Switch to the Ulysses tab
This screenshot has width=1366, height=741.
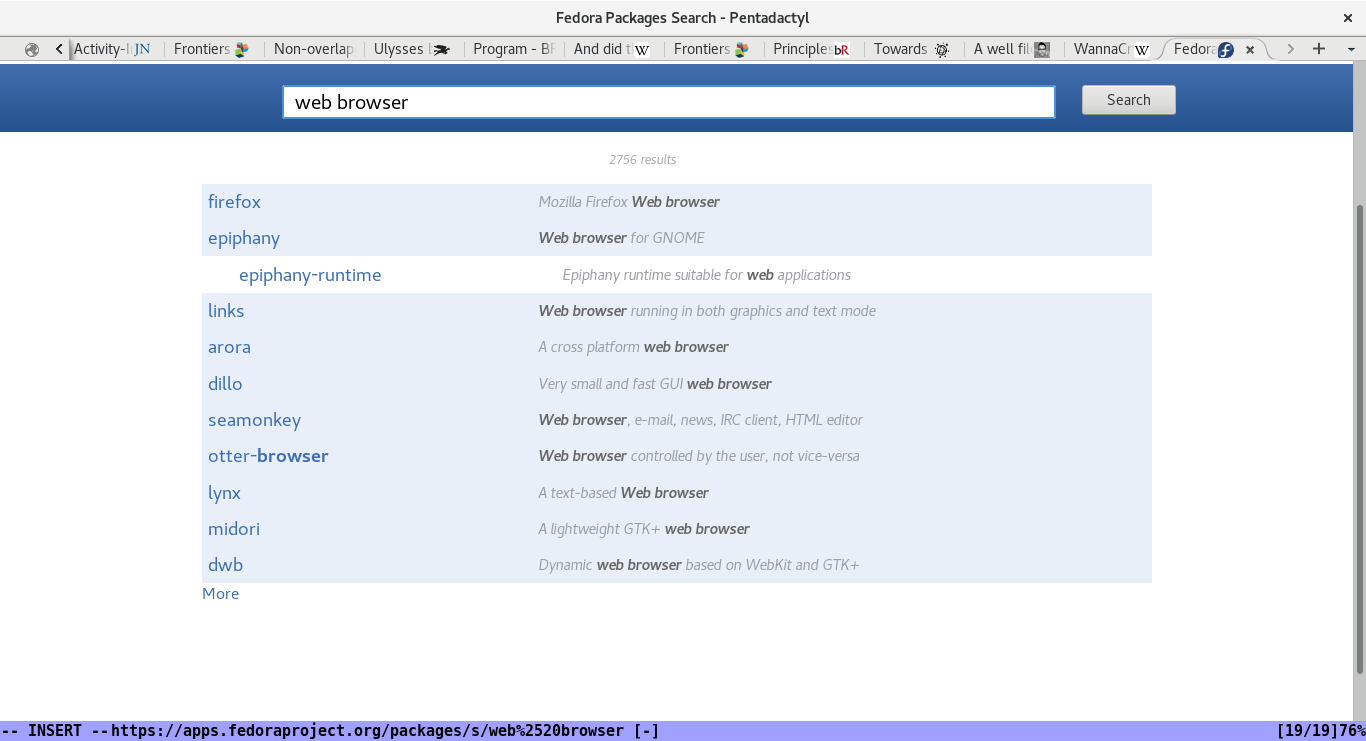click(x=412, y=49)
